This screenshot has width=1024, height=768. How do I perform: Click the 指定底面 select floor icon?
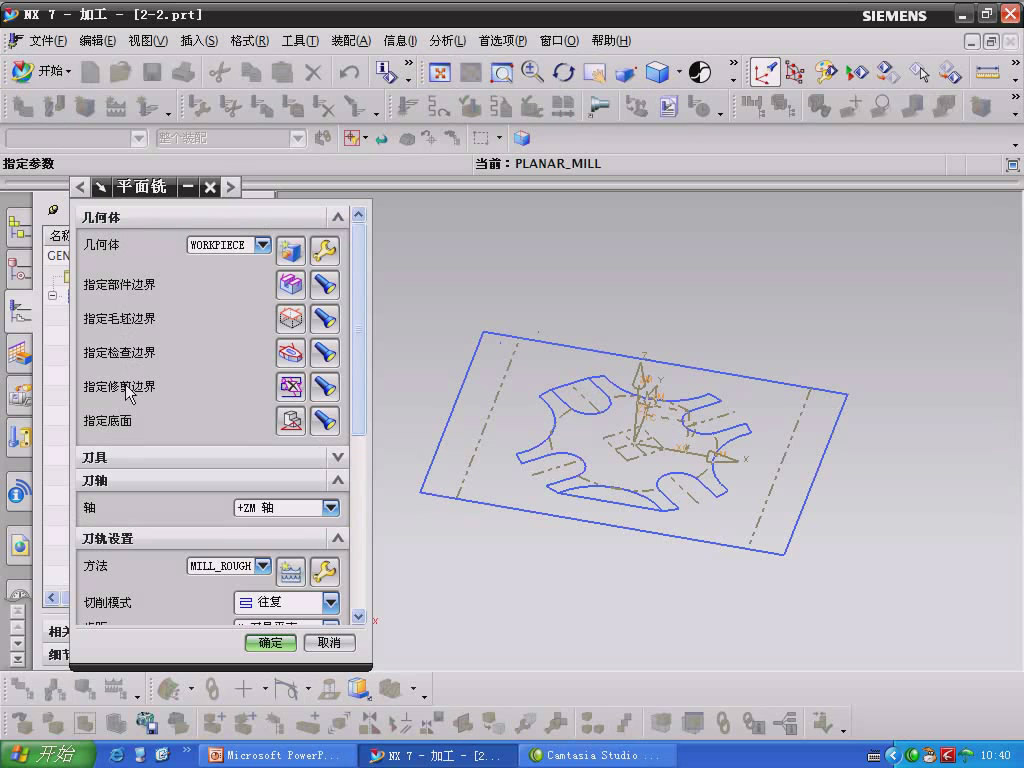coord(291,421)
